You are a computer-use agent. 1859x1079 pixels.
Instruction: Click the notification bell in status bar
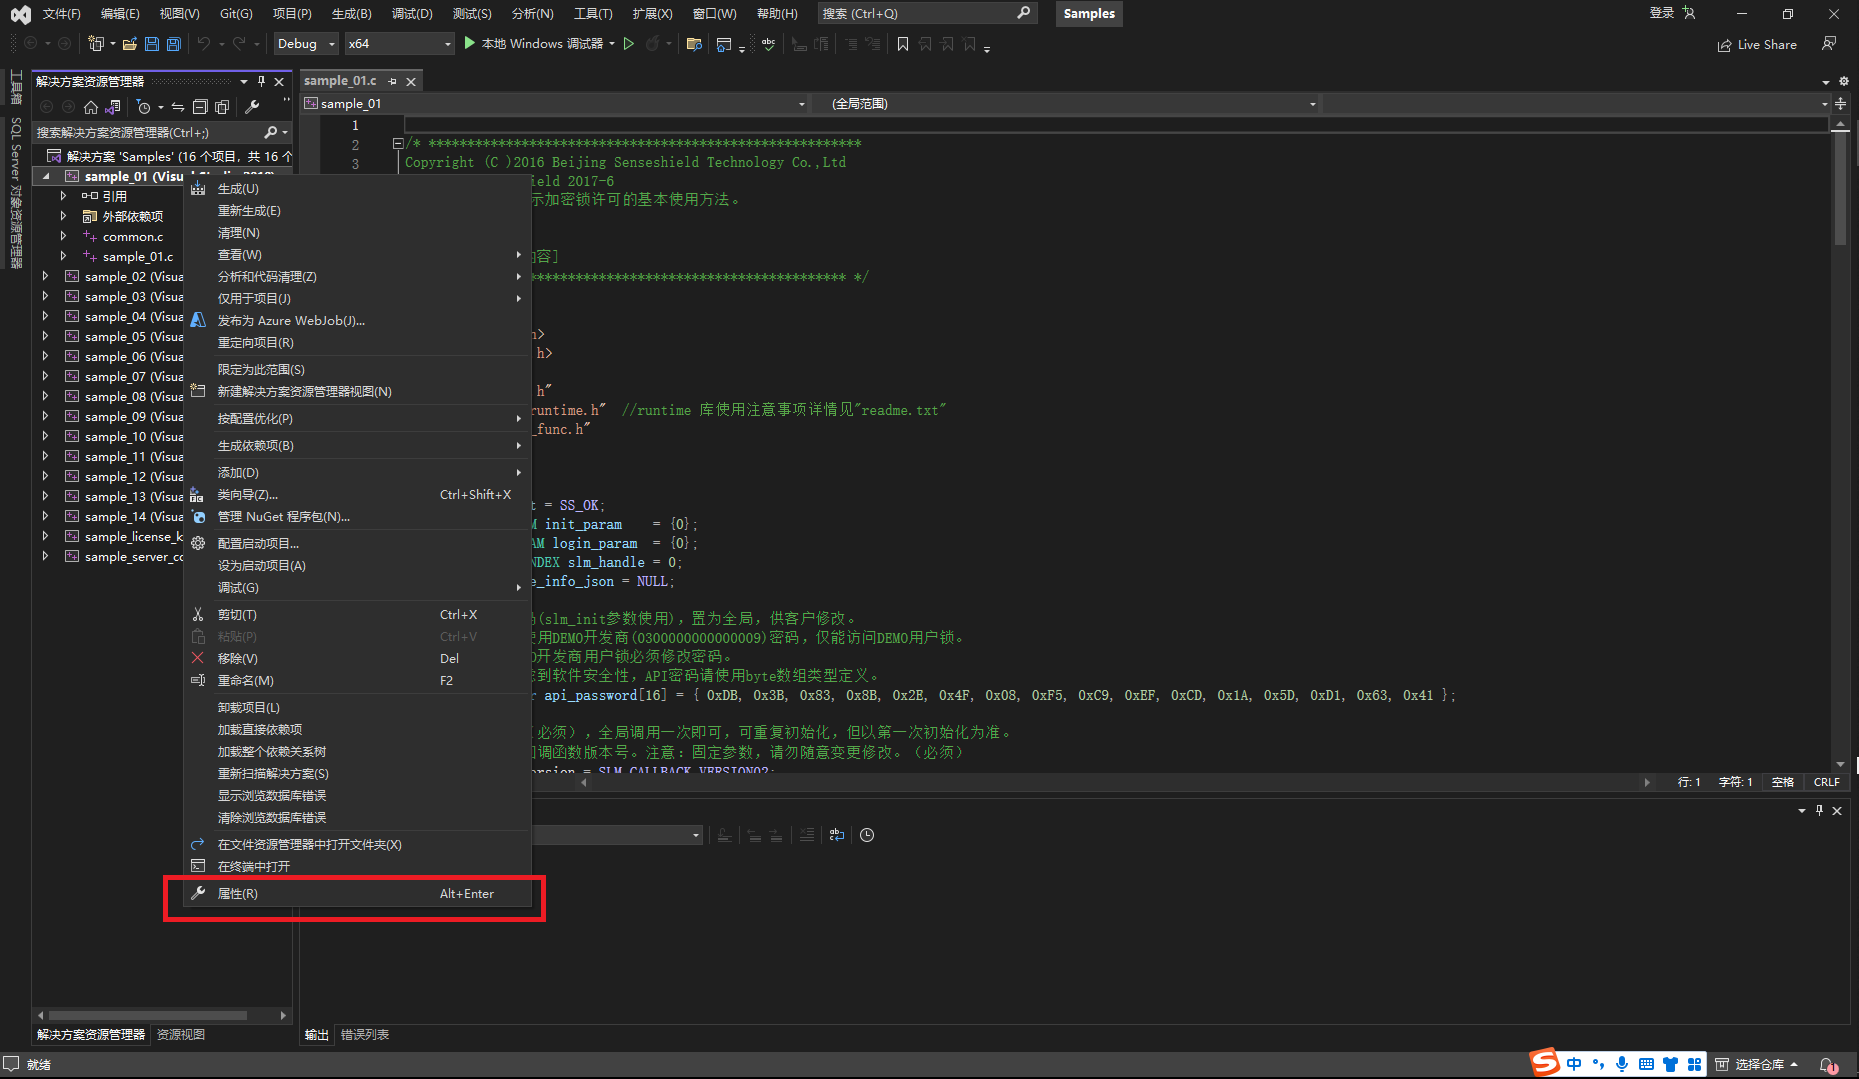pos(1828,1064)
